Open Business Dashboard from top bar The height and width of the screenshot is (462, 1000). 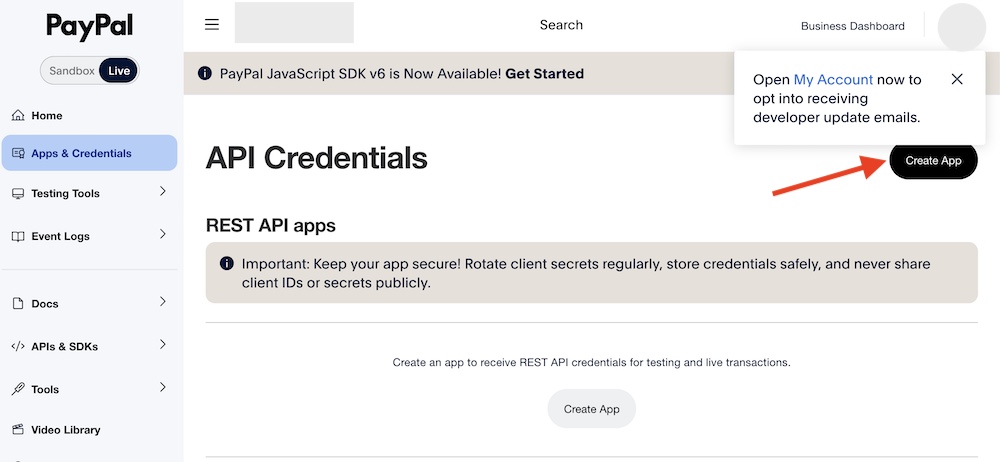click(x=852, y=26)
